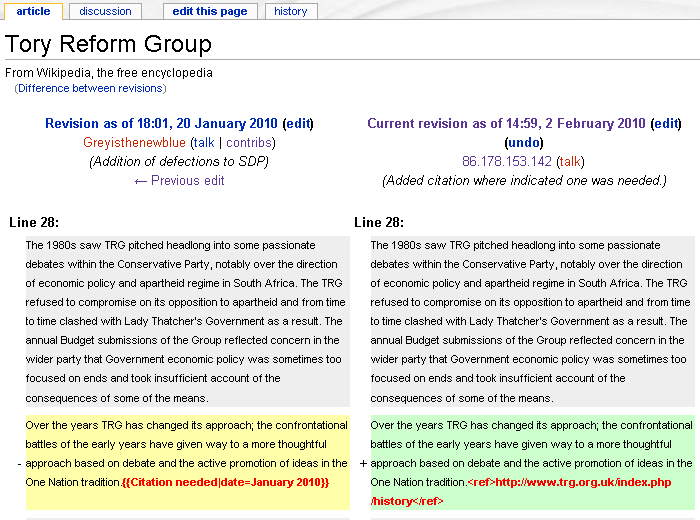Open the 86.178.153.142 IP user link

coord(507,162)
